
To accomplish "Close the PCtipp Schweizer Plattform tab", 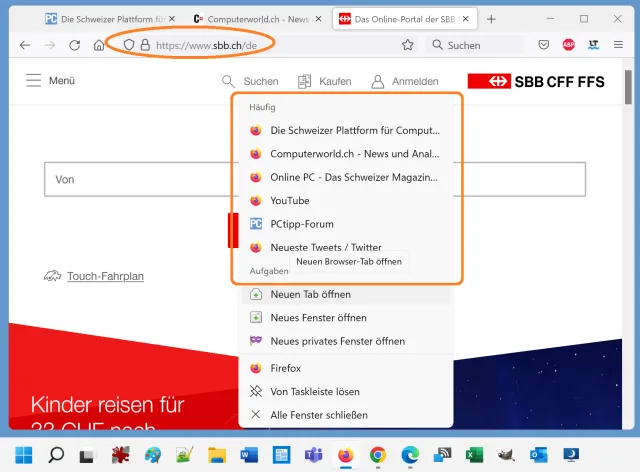I will click(x=172, y=19).
